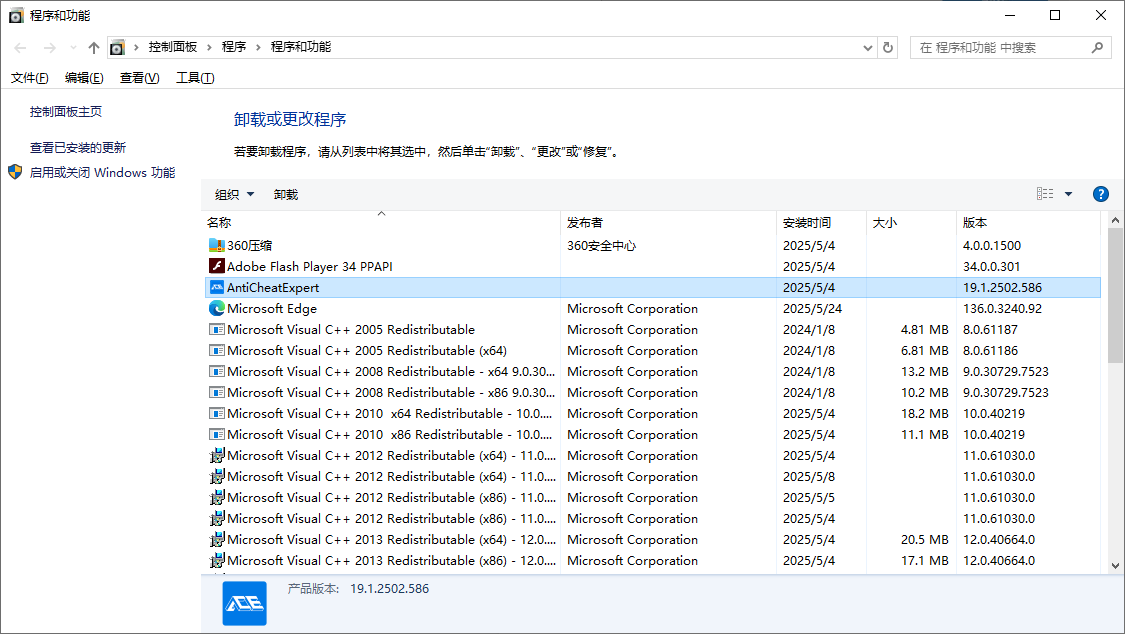The height and width of the screenshot is (634, 1125).
Task: Click the 6.81 MB size cell
Action: tap(925, 351)
